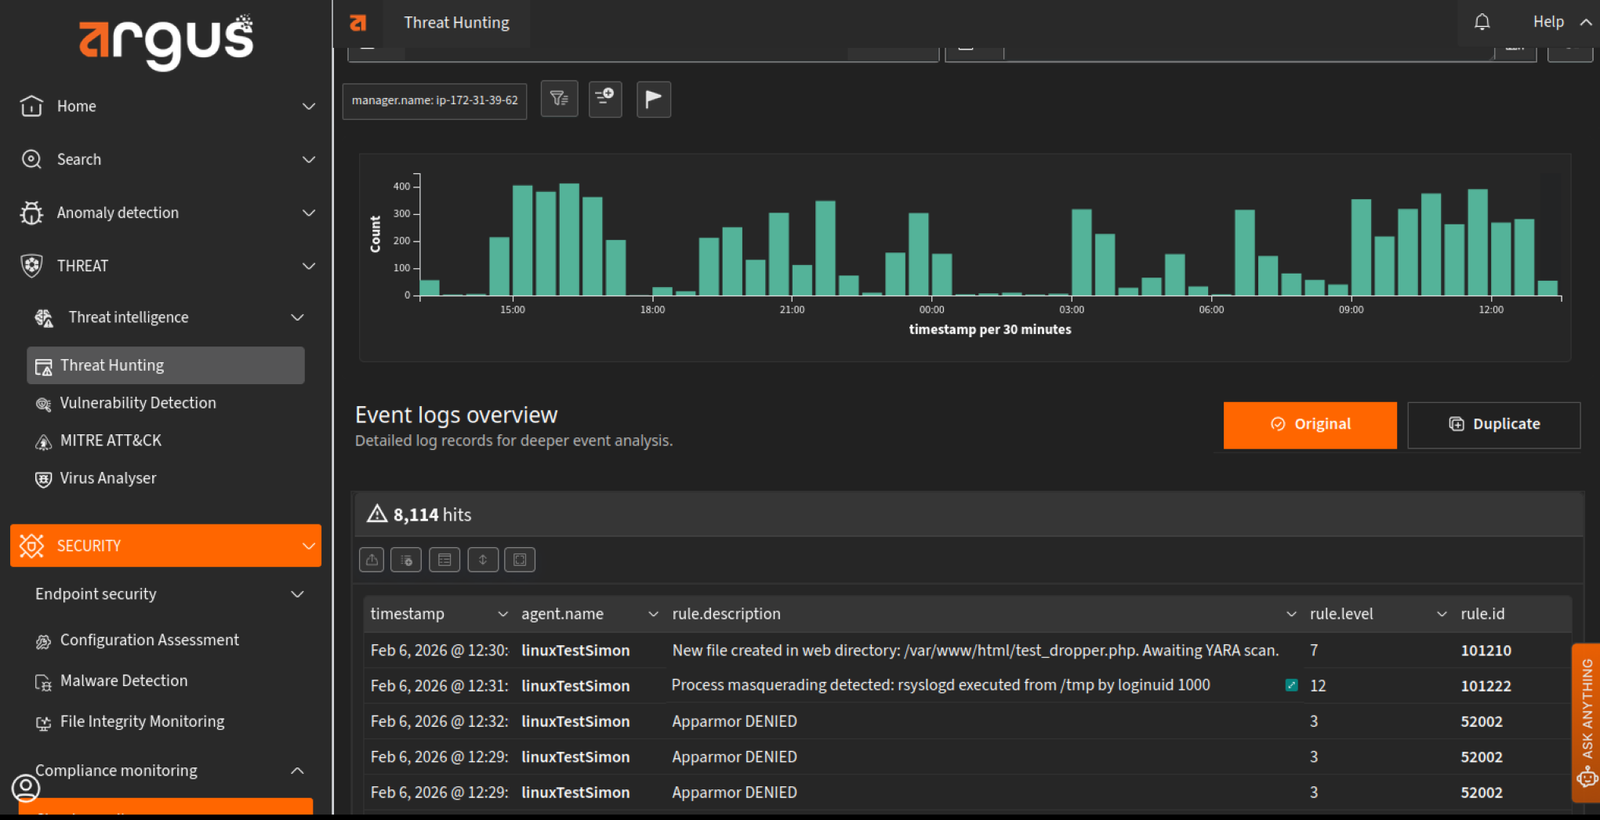Open the table density/columns icon
The width and height of the screenshot is (1600, 820).
coord(445,560)
